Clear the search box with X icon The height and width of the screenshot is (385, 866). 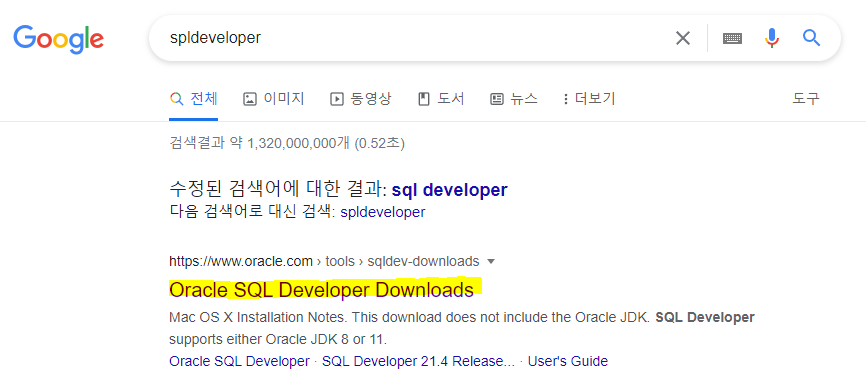683,38
